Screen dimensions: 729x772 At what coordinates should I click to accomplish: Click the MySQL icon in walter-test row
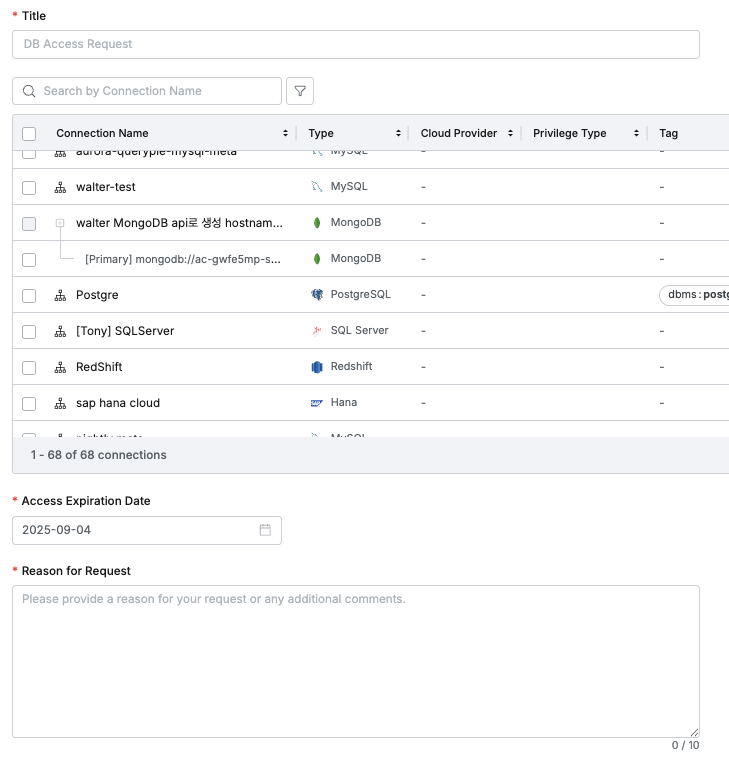[x=317, y=187]
